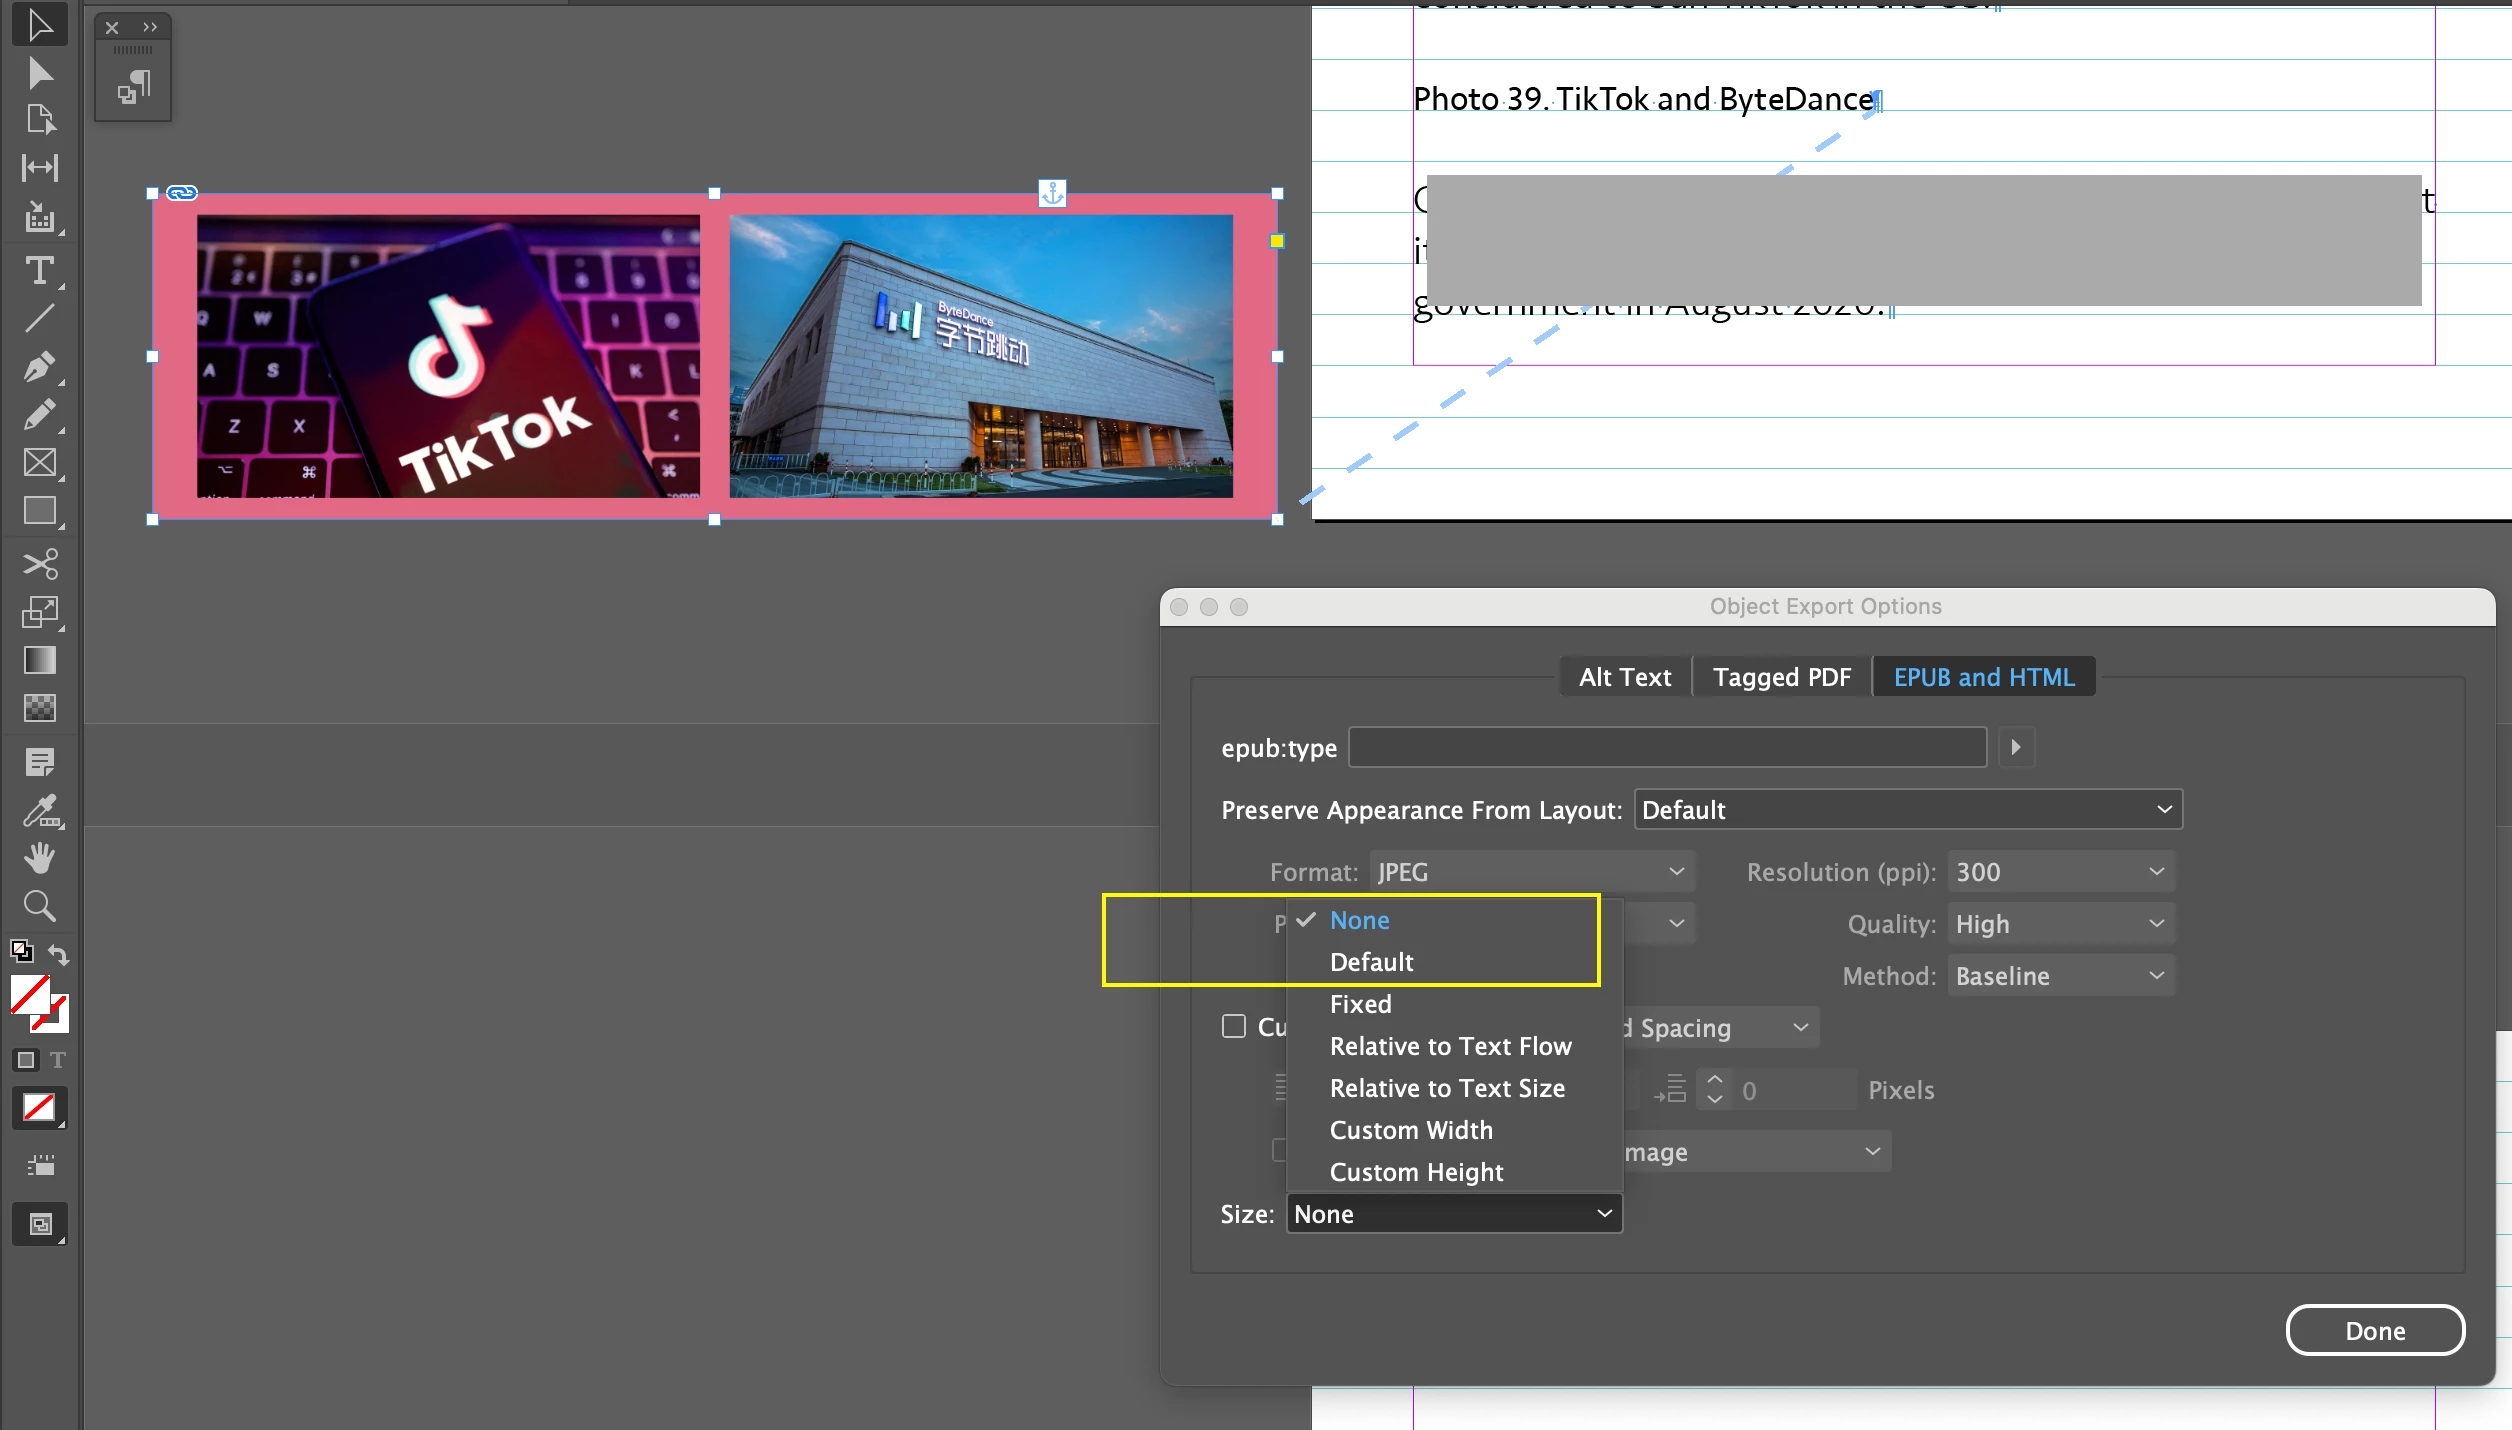
Task: Click the anchored object anchor icon
Action: [1052, 193]
